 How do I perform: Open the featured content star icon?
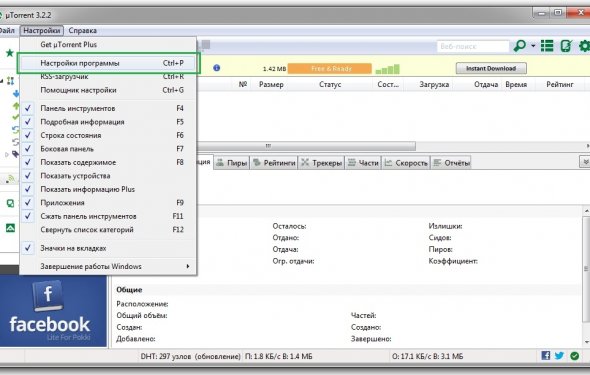10,53
